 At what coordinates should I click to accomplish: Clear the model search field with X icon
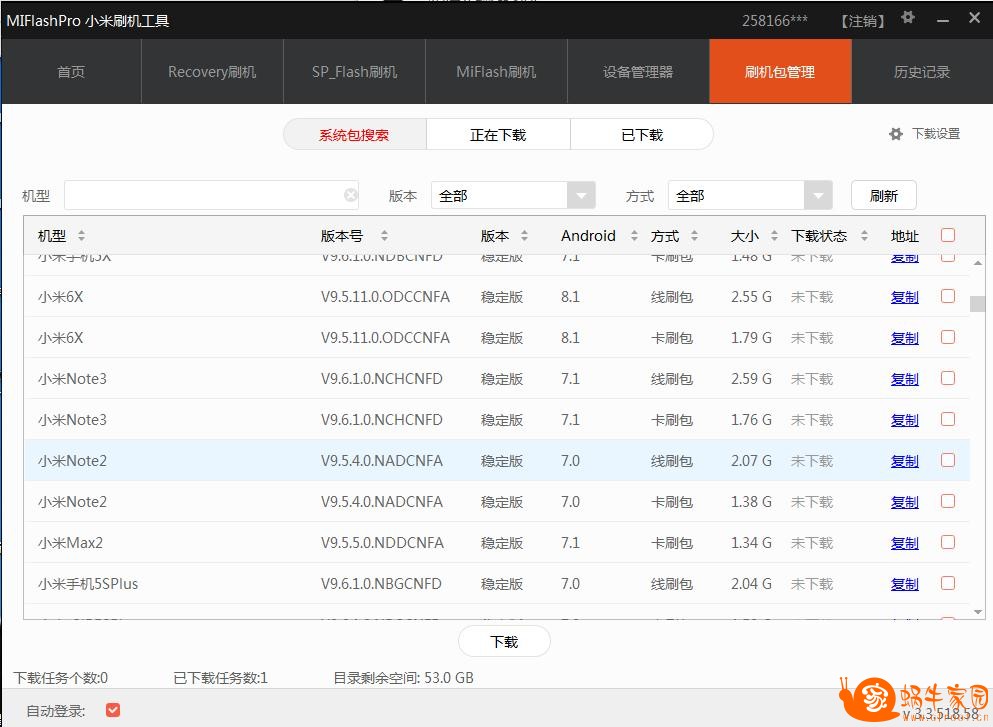pos(350,195)
